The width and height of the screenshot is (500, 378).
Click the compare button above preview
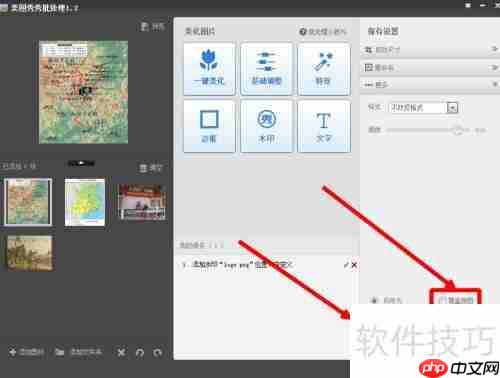pos(152,27)
